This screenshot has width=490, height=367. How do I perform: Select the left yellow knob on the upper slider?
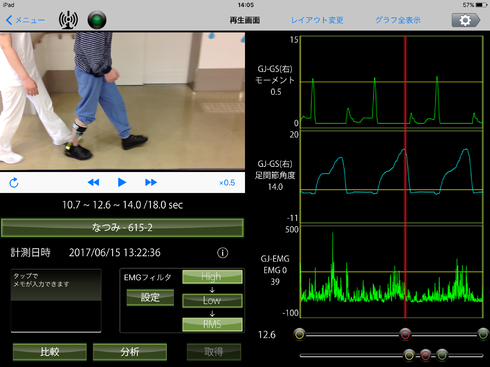(300, 334)
